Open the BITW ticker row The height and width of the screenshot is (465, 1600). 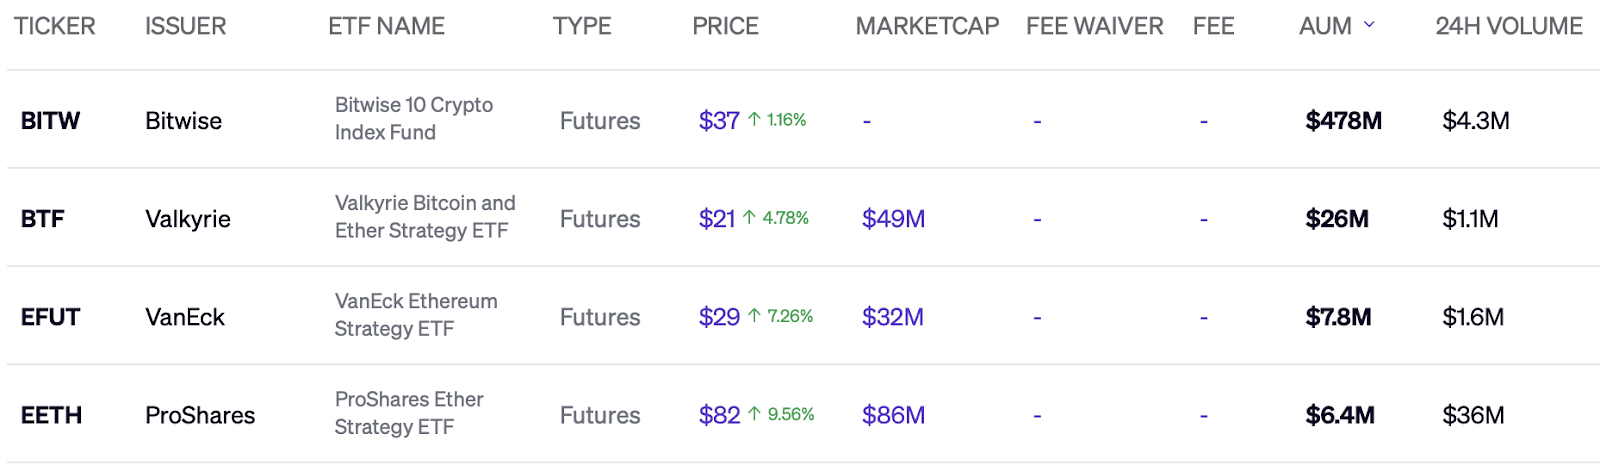50,121
